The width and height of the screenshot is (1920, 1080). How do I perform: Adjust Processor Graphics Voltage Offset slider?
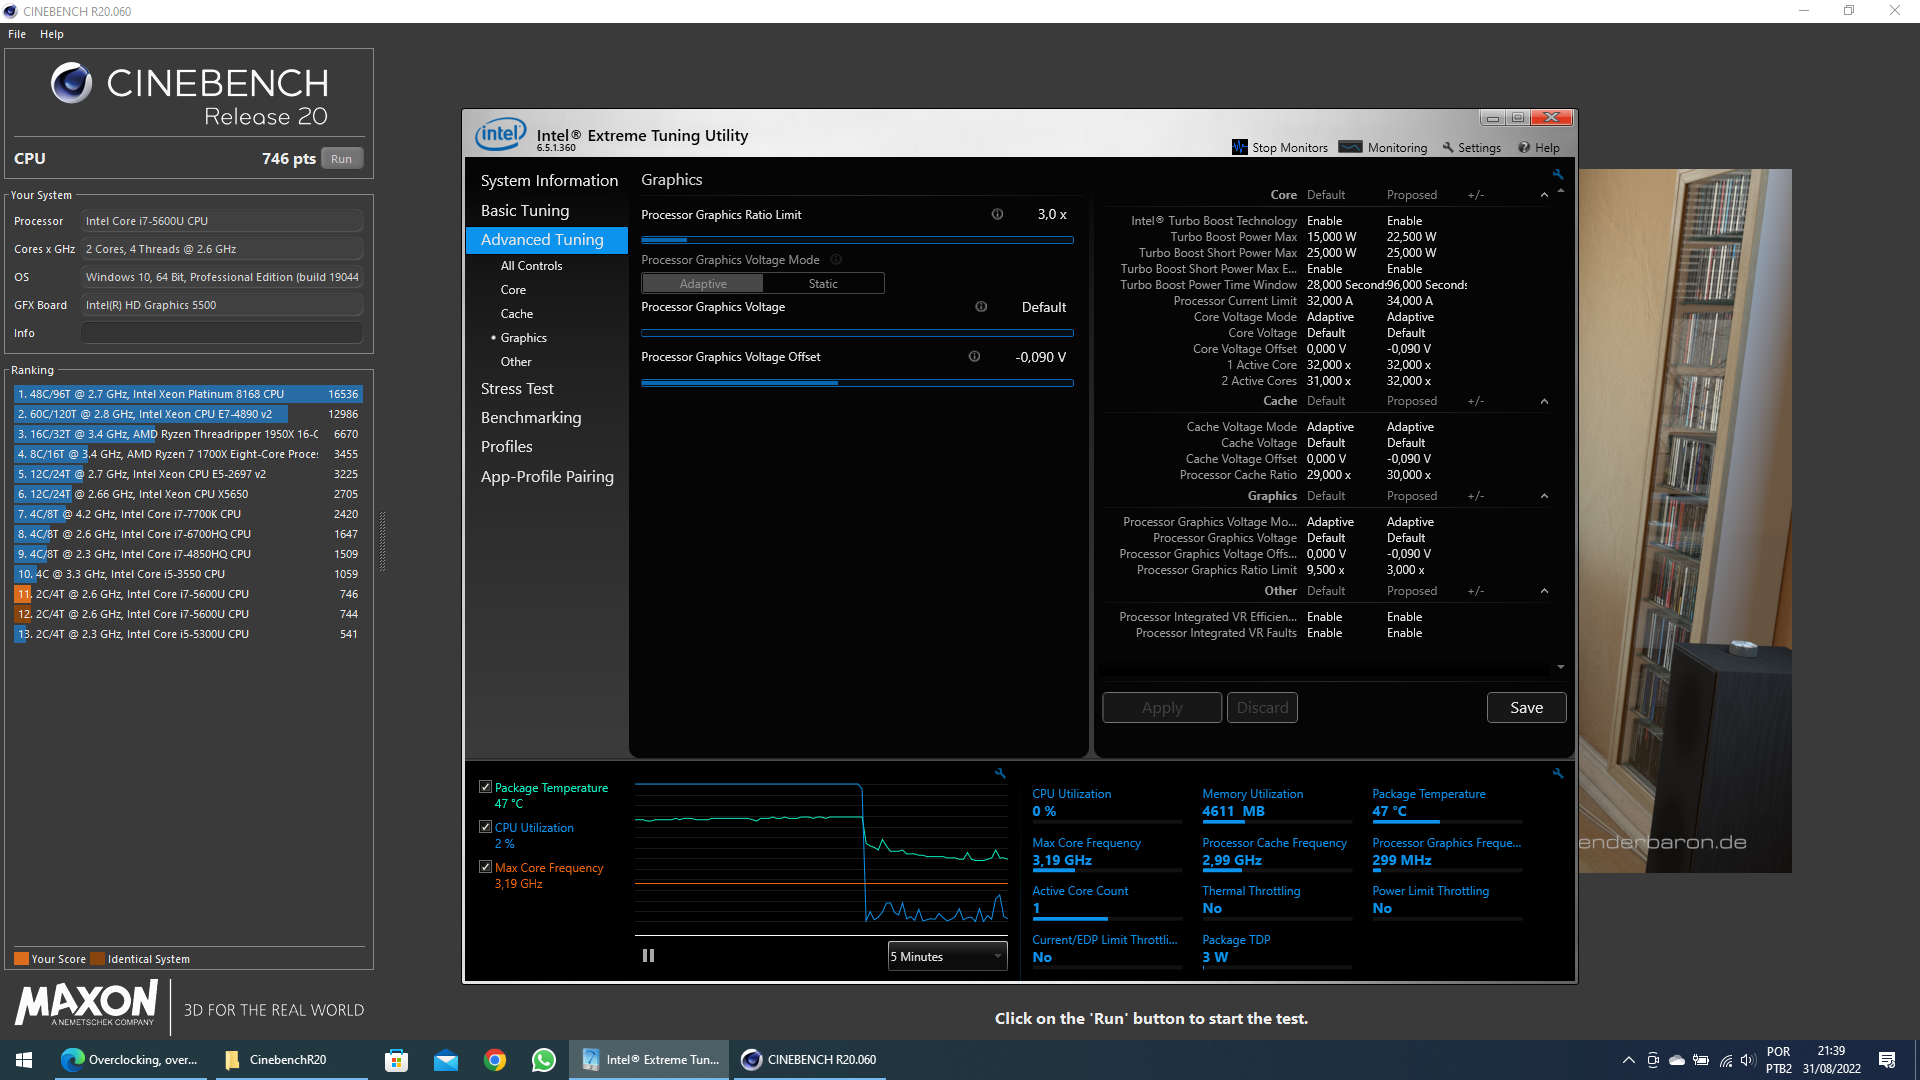(857, 383)
